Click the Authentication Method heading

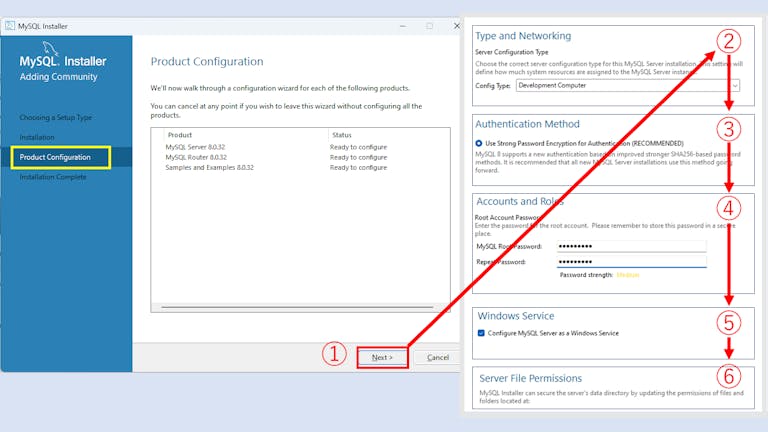pos(527,124)
